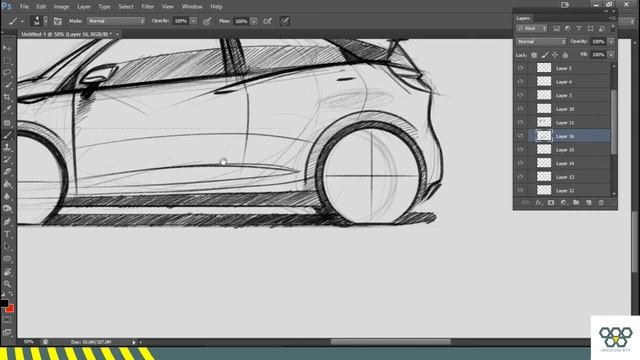Select the Paint Bucket tool
Screen dimensions: 640x360
pos(7,184)
